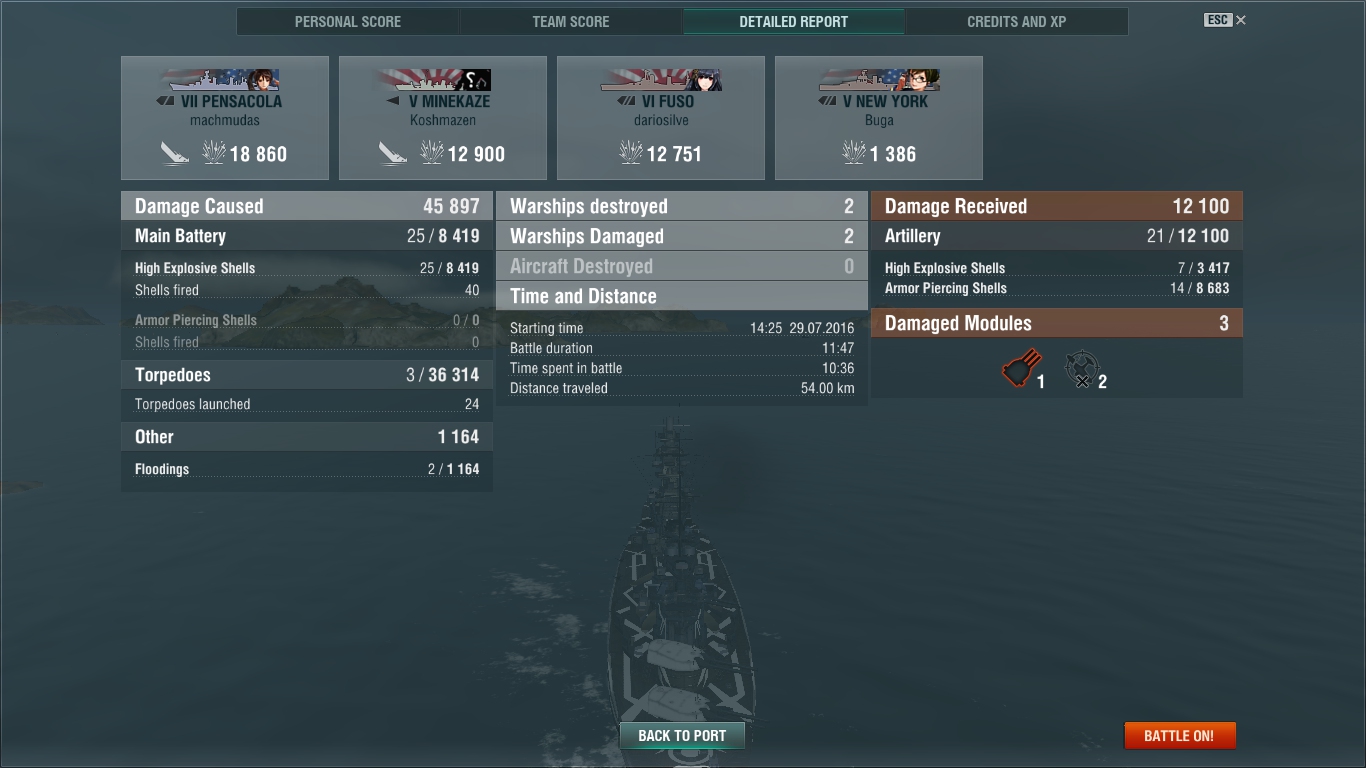Switch to the Personal Score tab
The width and height of the screenshot is (1366, 768).
348,21
